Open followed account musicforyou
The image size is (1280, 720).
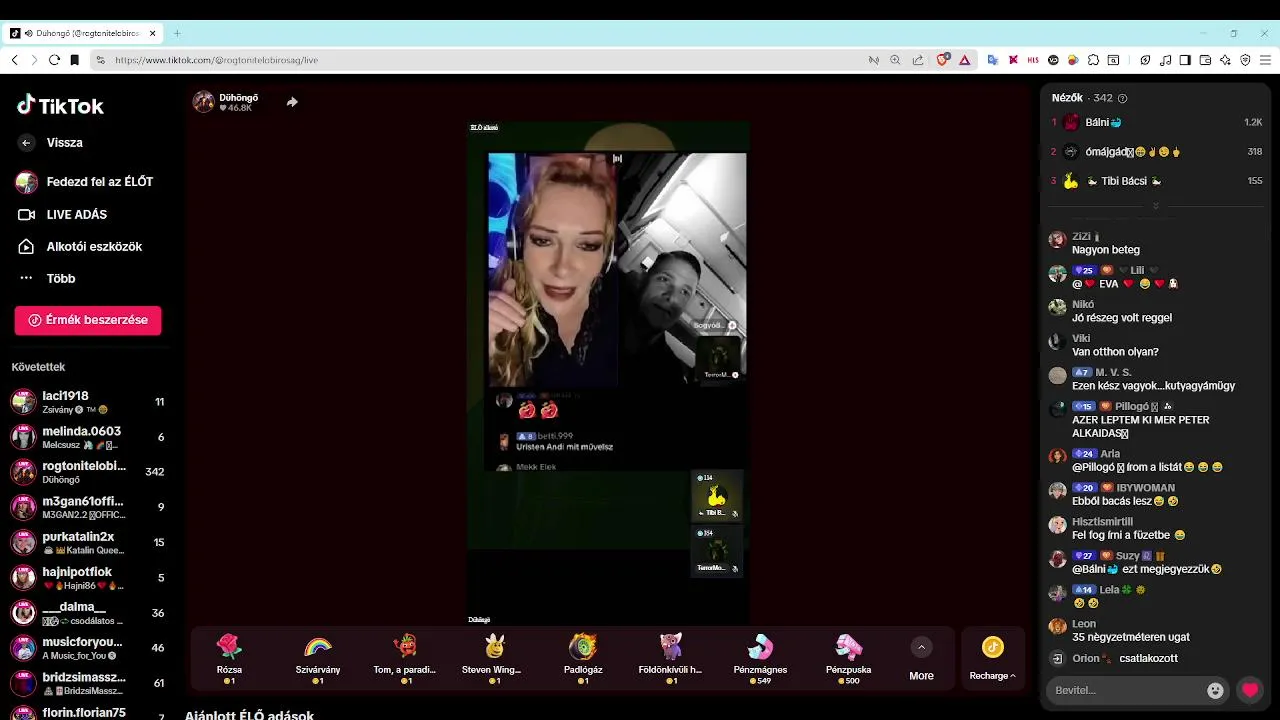pos(88,648)
